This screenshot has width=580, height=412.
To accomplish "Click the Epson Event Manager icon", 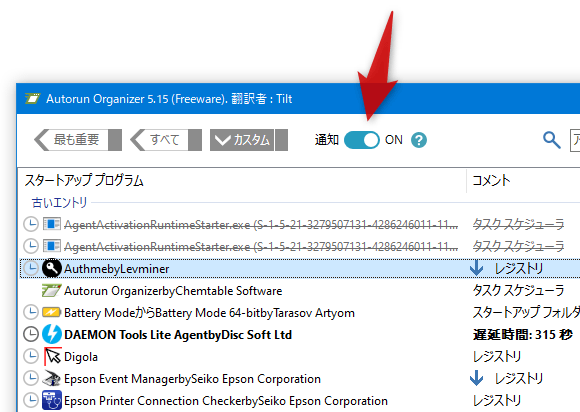I will tap(51, 378).
